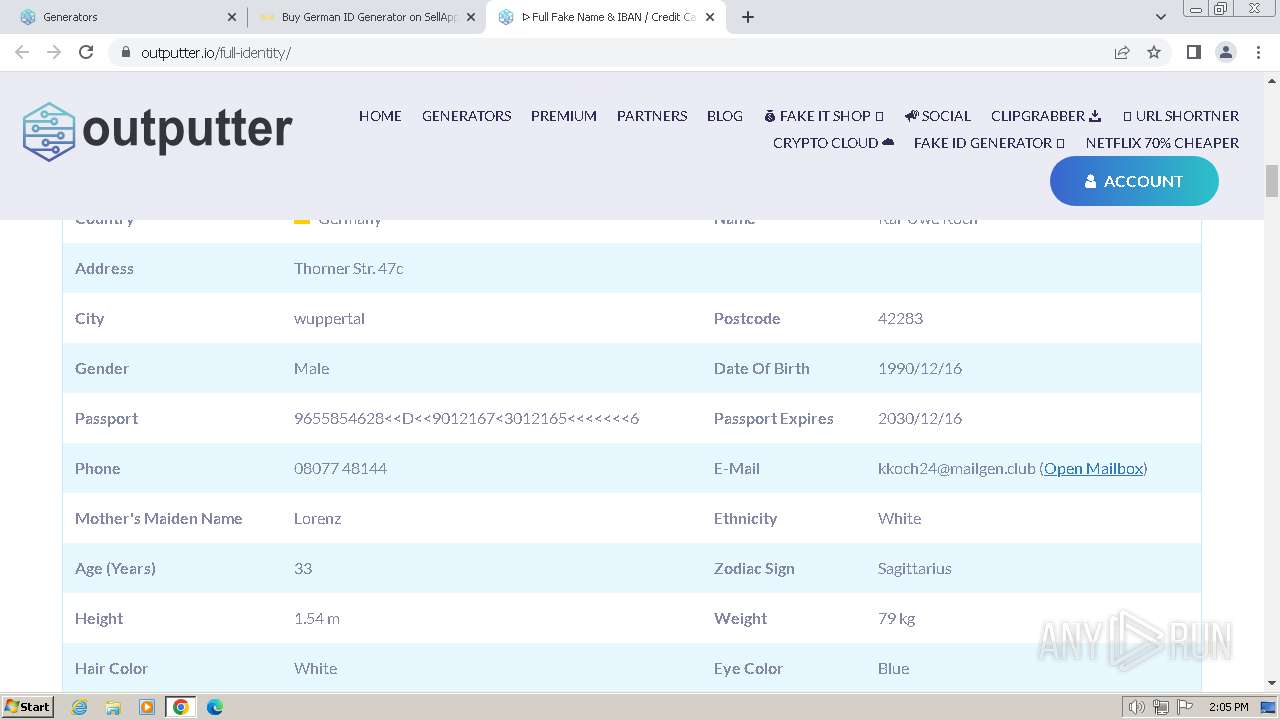Open CLIPGRABBER menu item
The height and width of the screenshot is (720, 1280).
[1046, 116]
